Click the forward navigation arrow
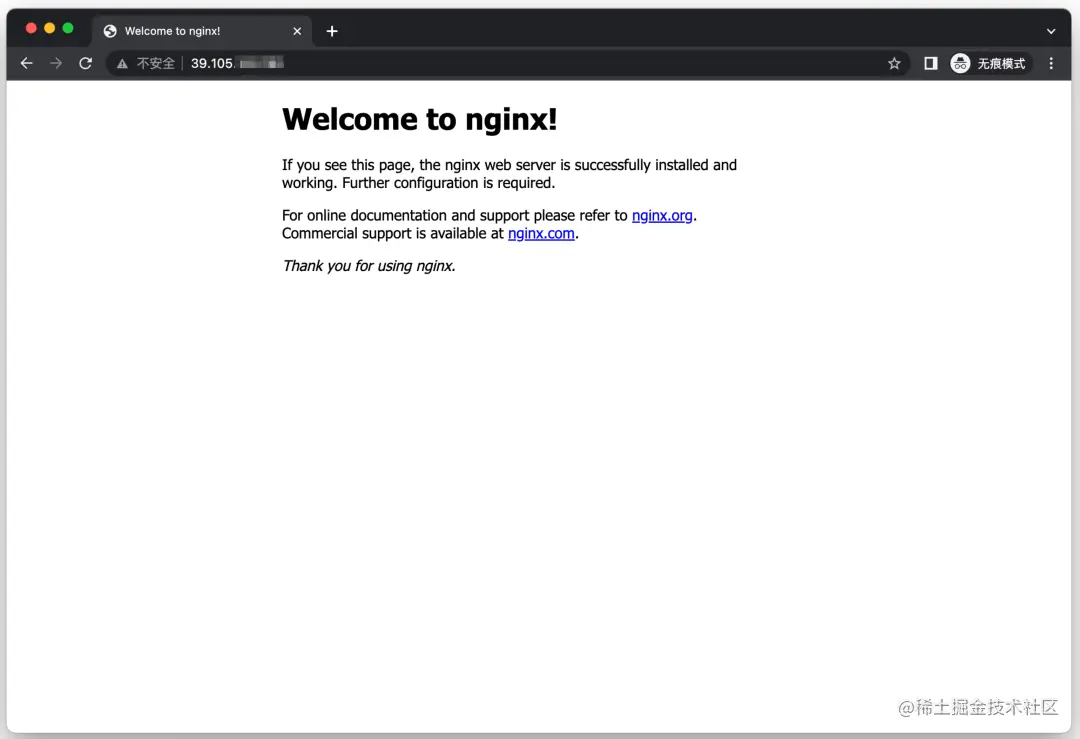1080x739 pixels. (x=56, y=63)
